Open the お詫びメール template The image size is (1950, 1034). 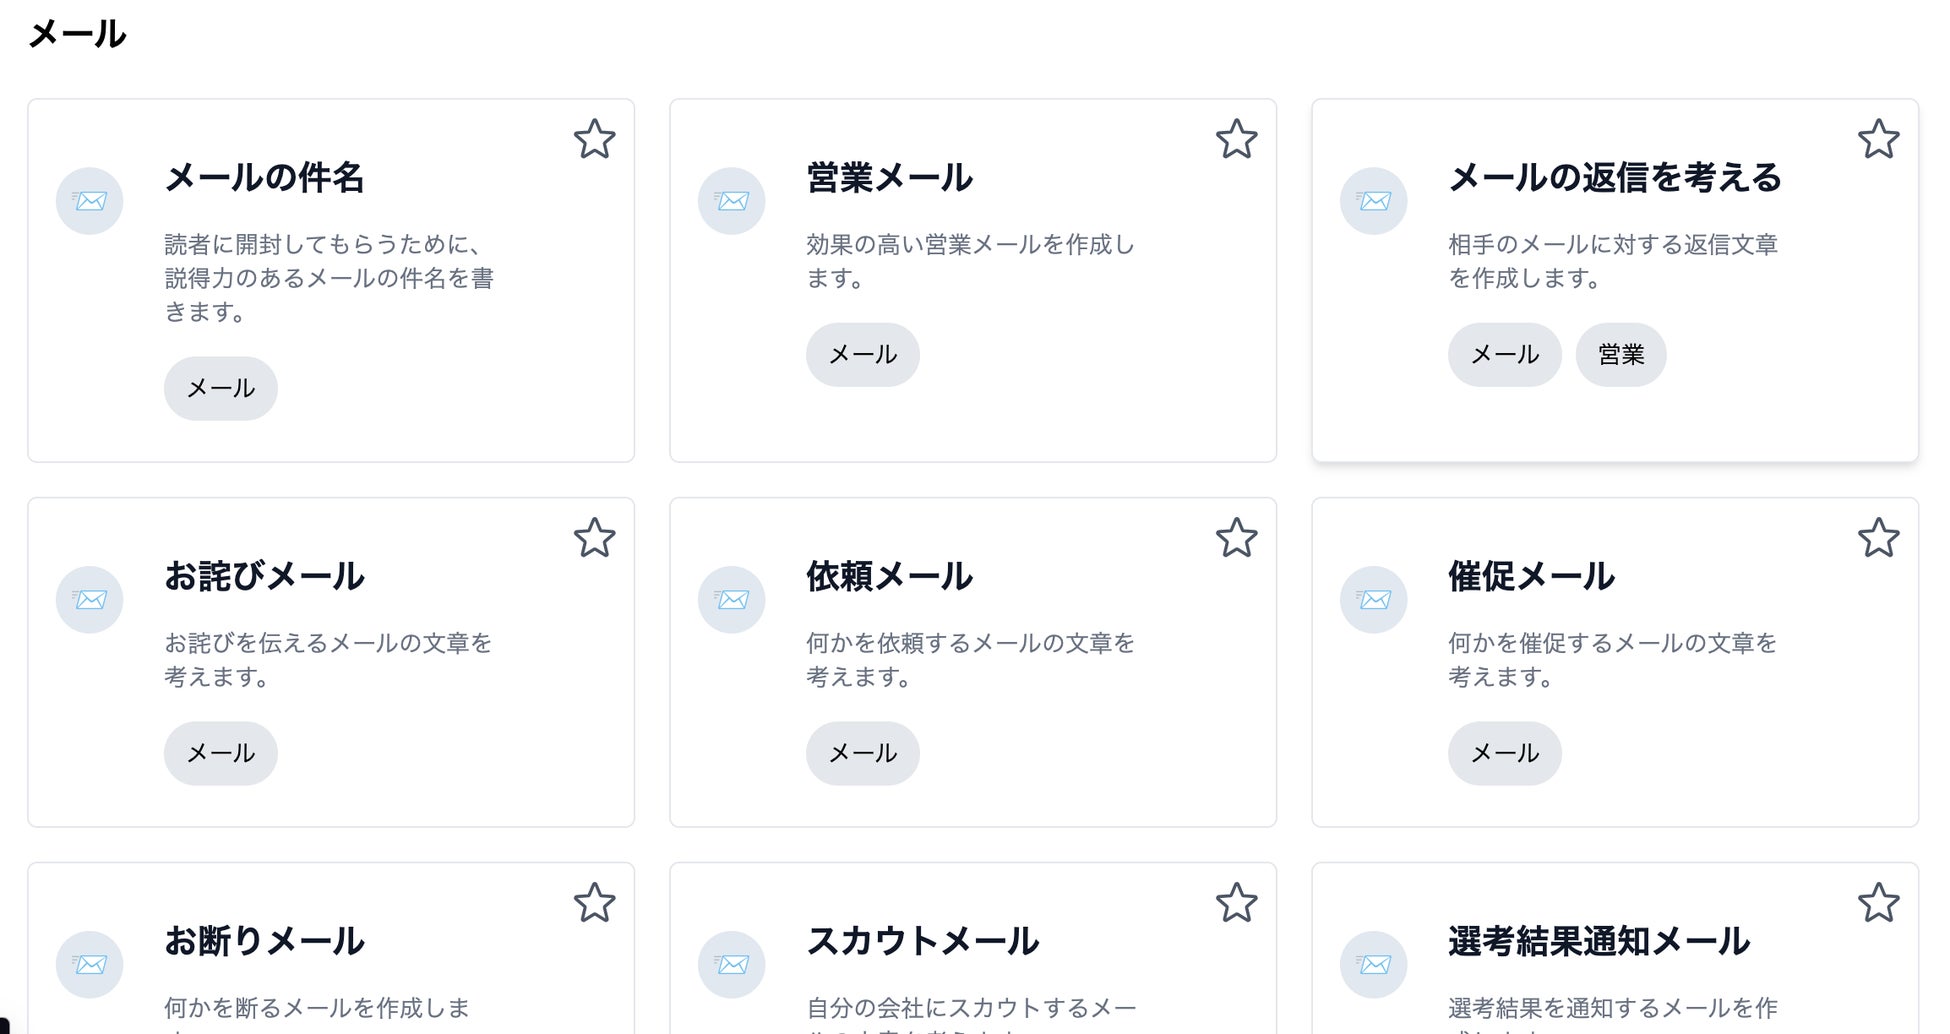(264, 577)
